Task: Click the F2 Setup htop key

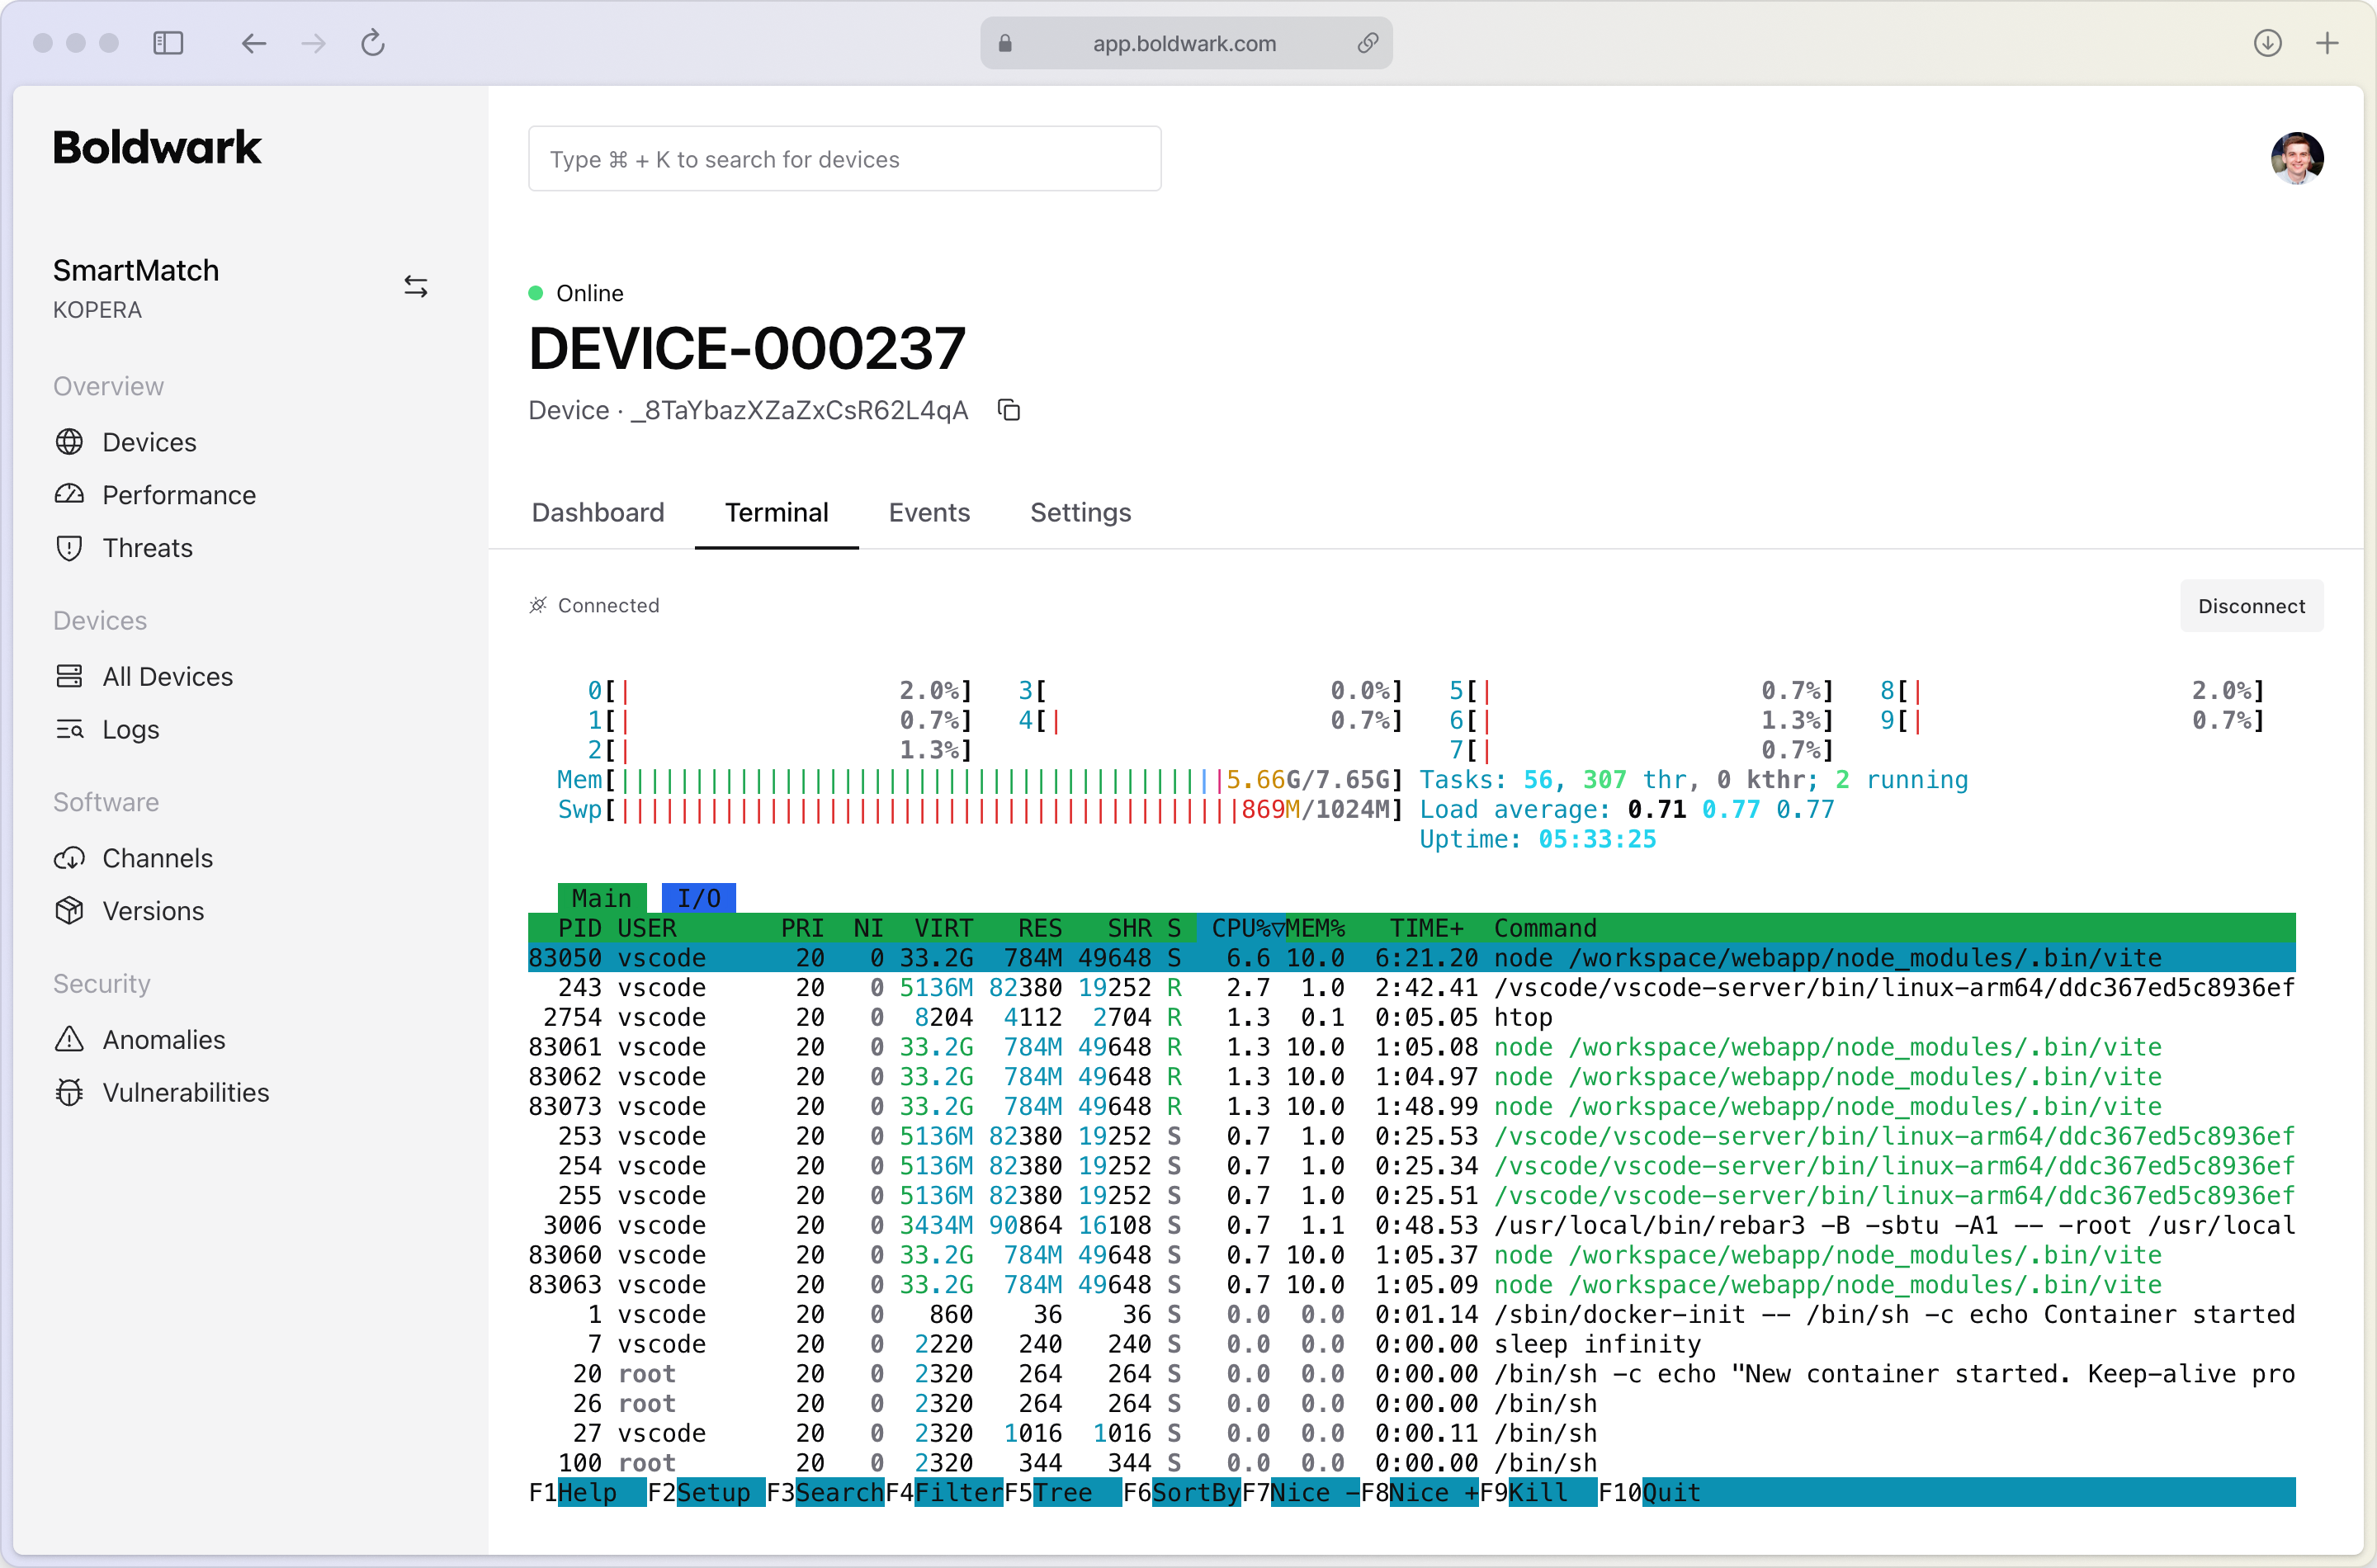Action: coord(706,1493)
